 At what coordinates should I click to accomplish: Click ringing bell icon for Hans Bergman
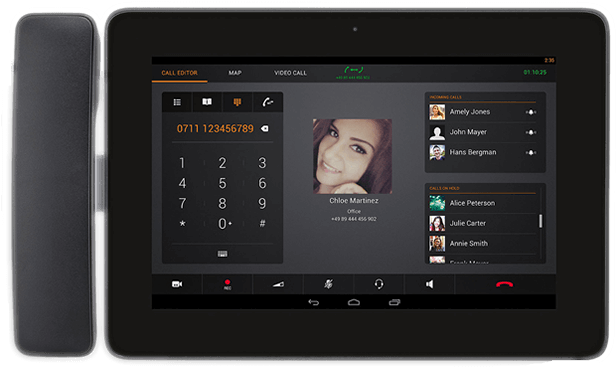click(x=531, y=152)
